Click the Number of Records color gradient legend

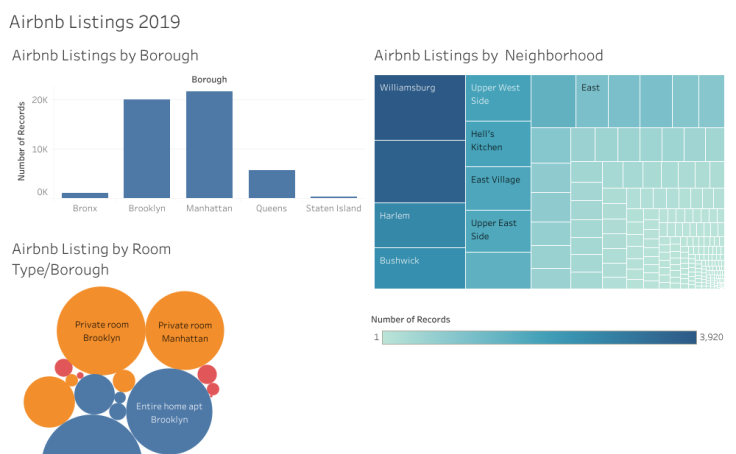coord(538,338)
